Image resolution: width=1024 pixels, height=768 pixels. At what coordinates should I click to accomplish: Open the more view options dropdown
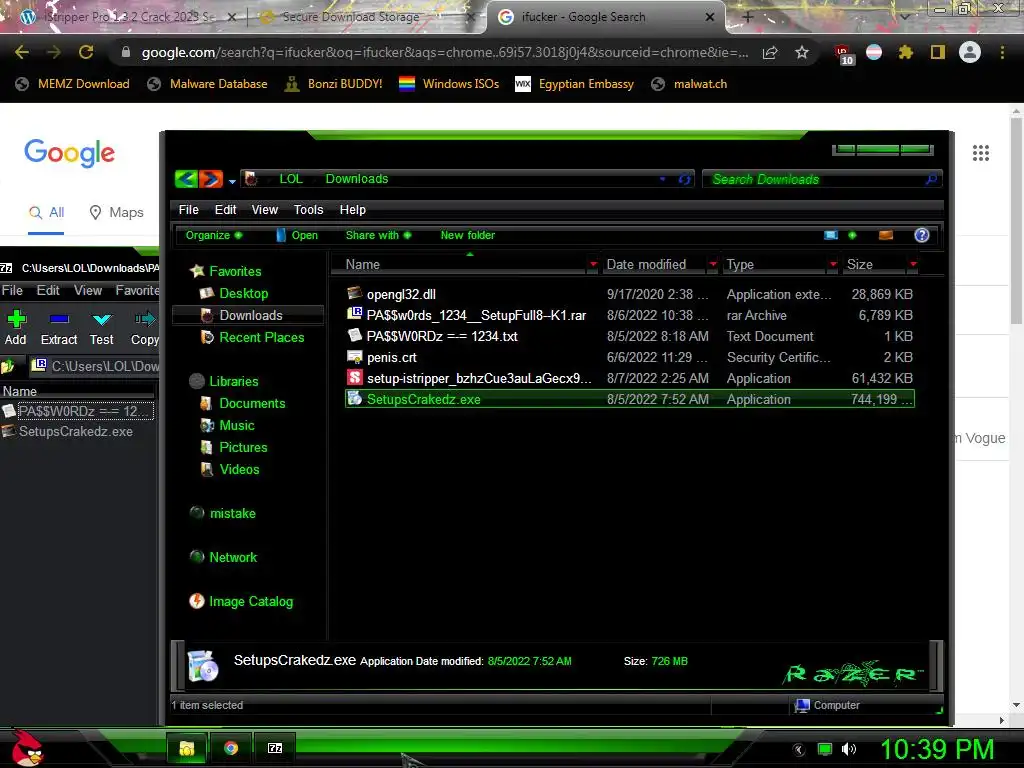(x=852, y=235)
